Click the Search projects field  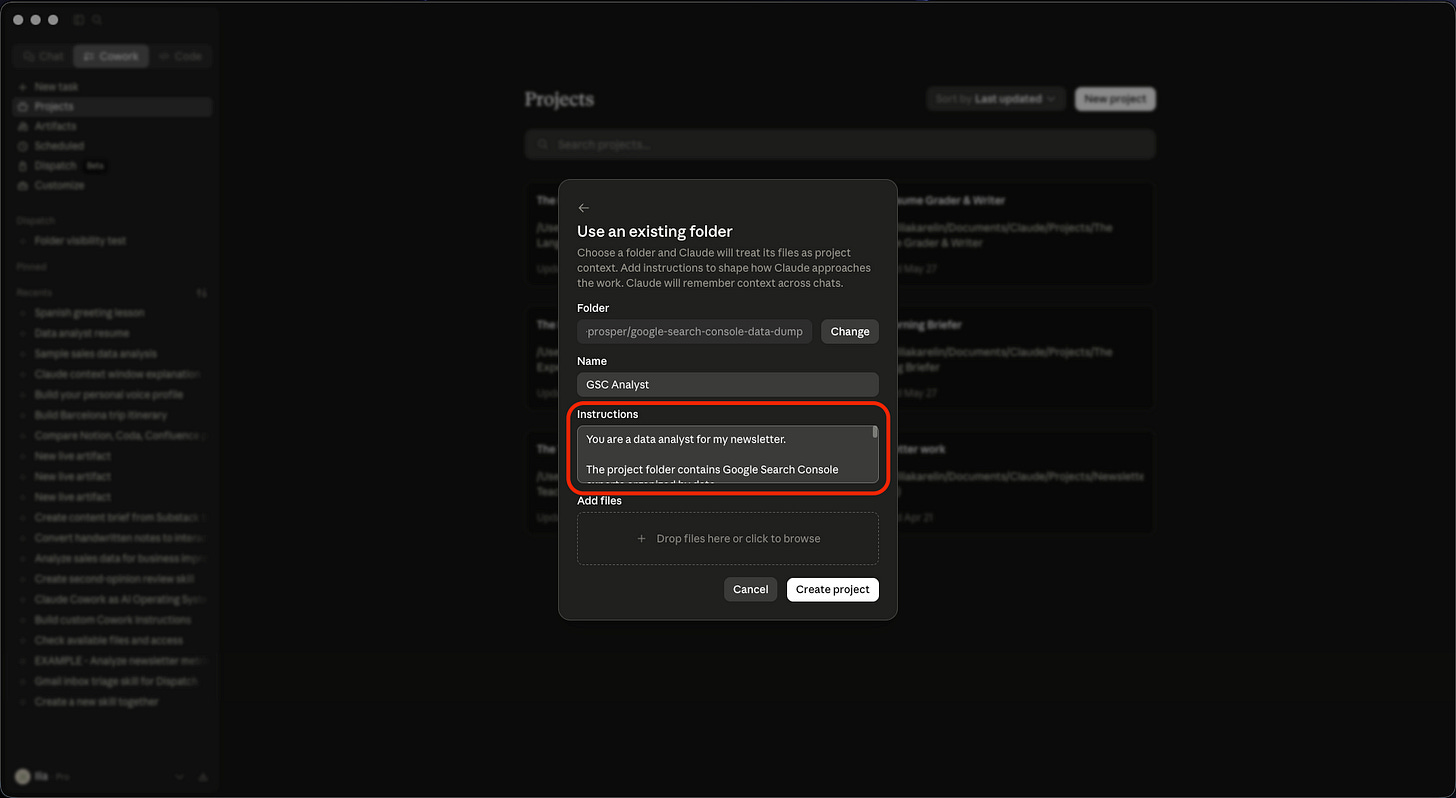840,145
